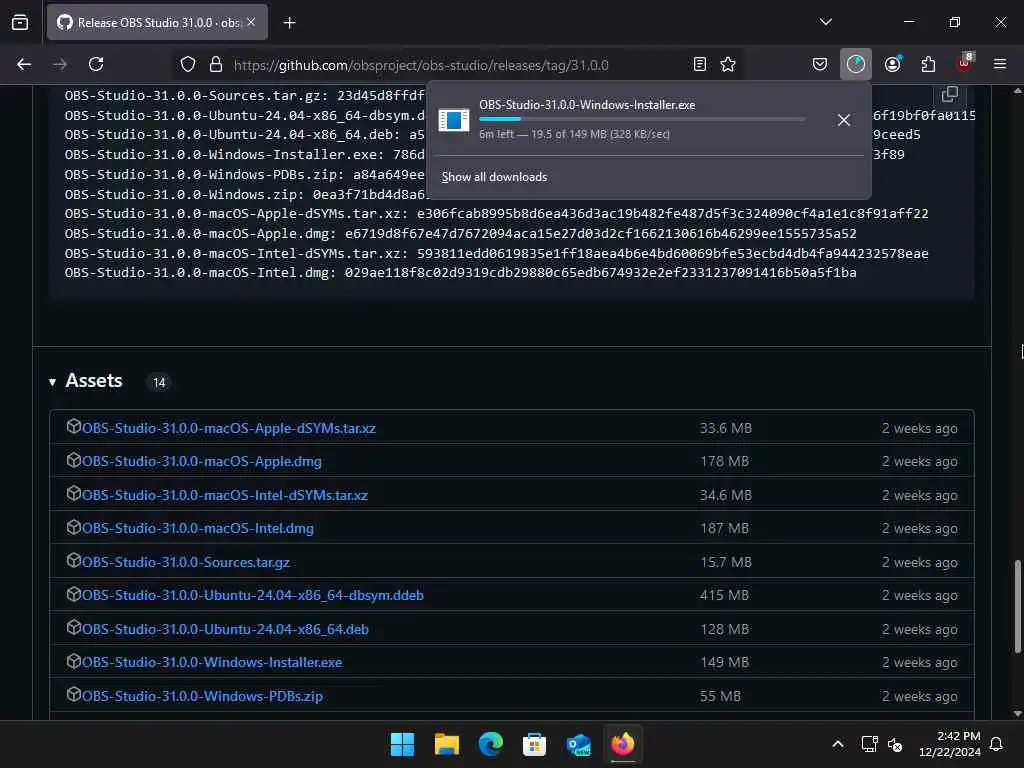The image size is (1024, 768).
Task: View site security padlock info
Action: (216, 65)
